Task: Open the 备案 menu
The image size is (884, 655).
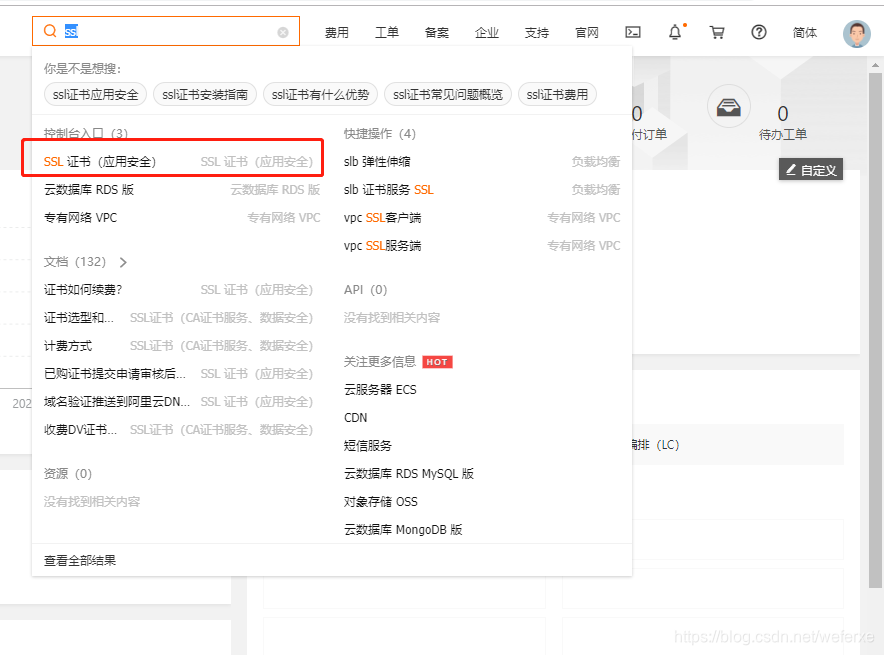Action: point(437,33)
